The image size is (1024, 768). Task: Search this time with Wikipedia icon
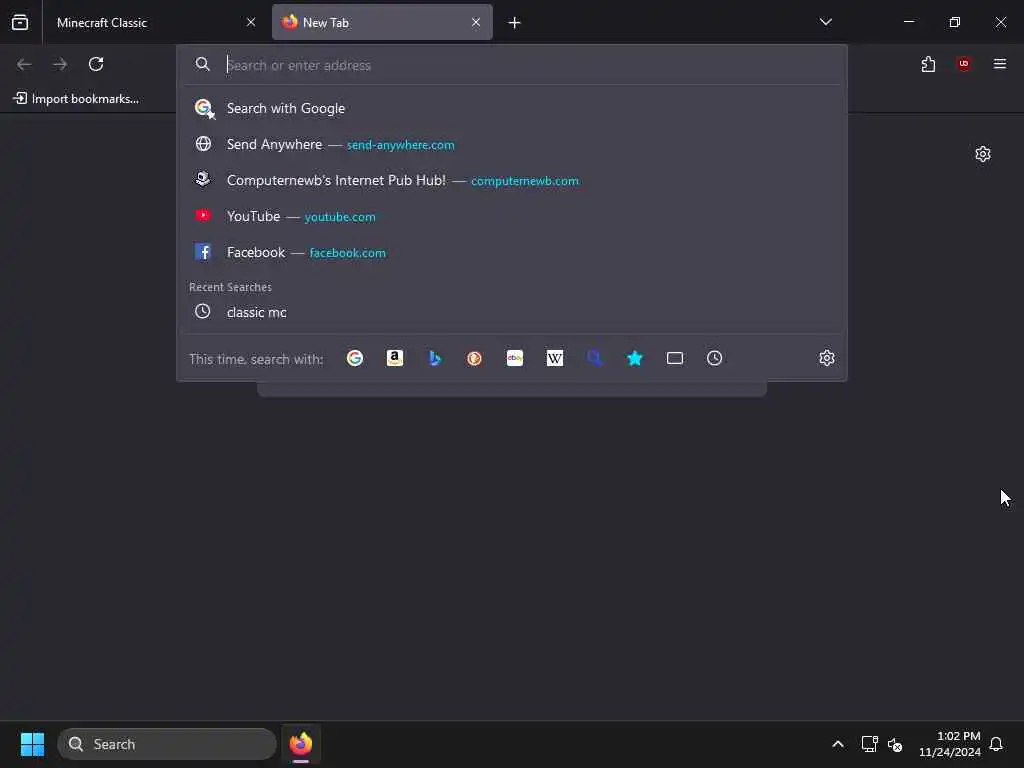[x=554, y=358]
